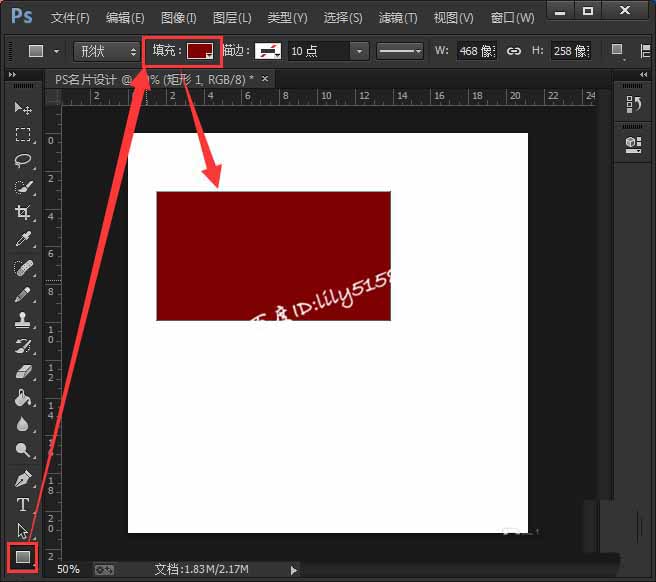
Task: Select the Move tool
Action: coord(22,108)
